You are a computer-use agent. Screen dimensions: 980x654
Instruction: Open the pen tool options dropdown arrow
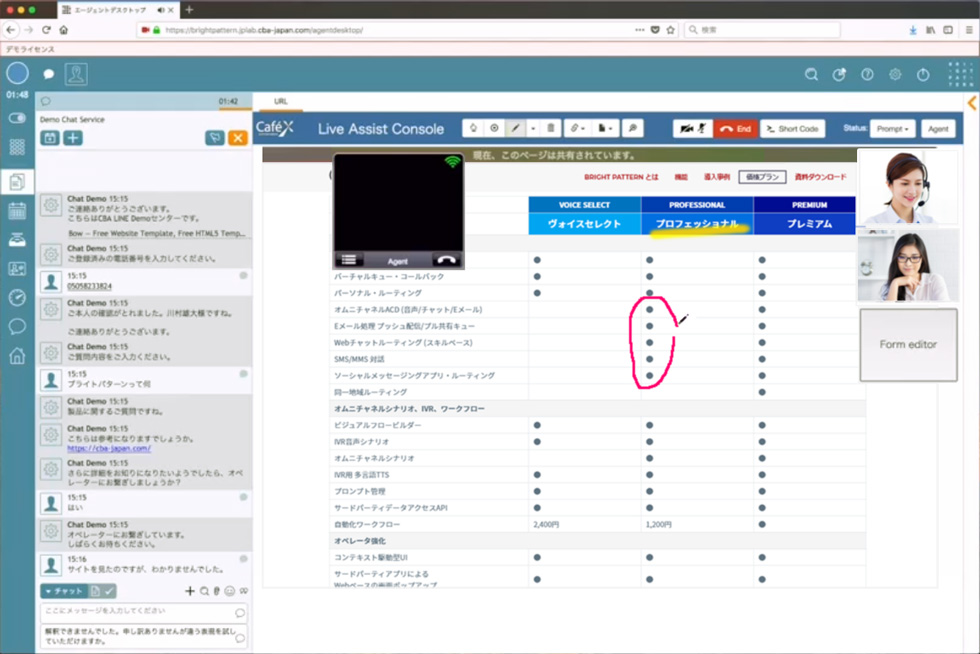[533, 129]
